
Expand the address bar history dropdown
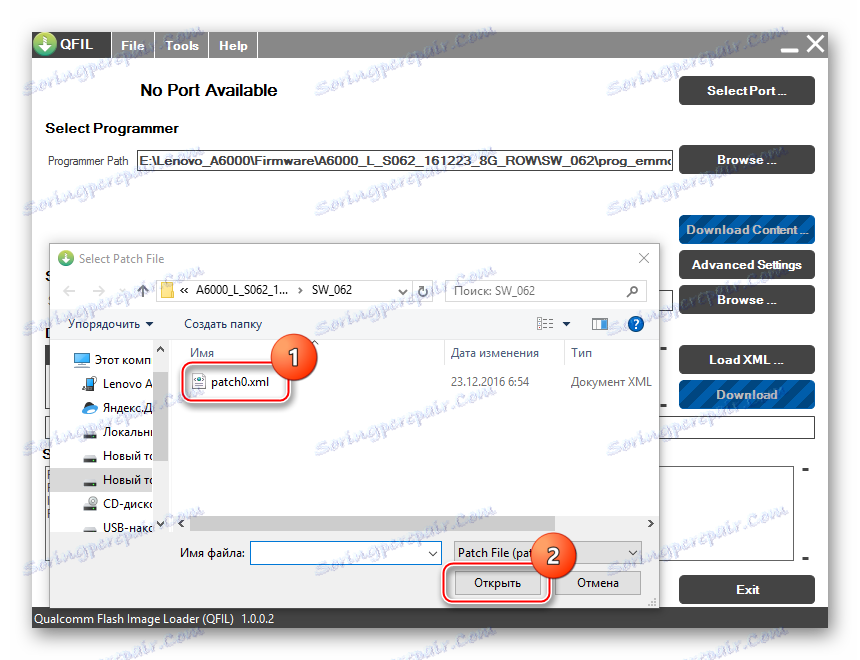click(403, 291)
